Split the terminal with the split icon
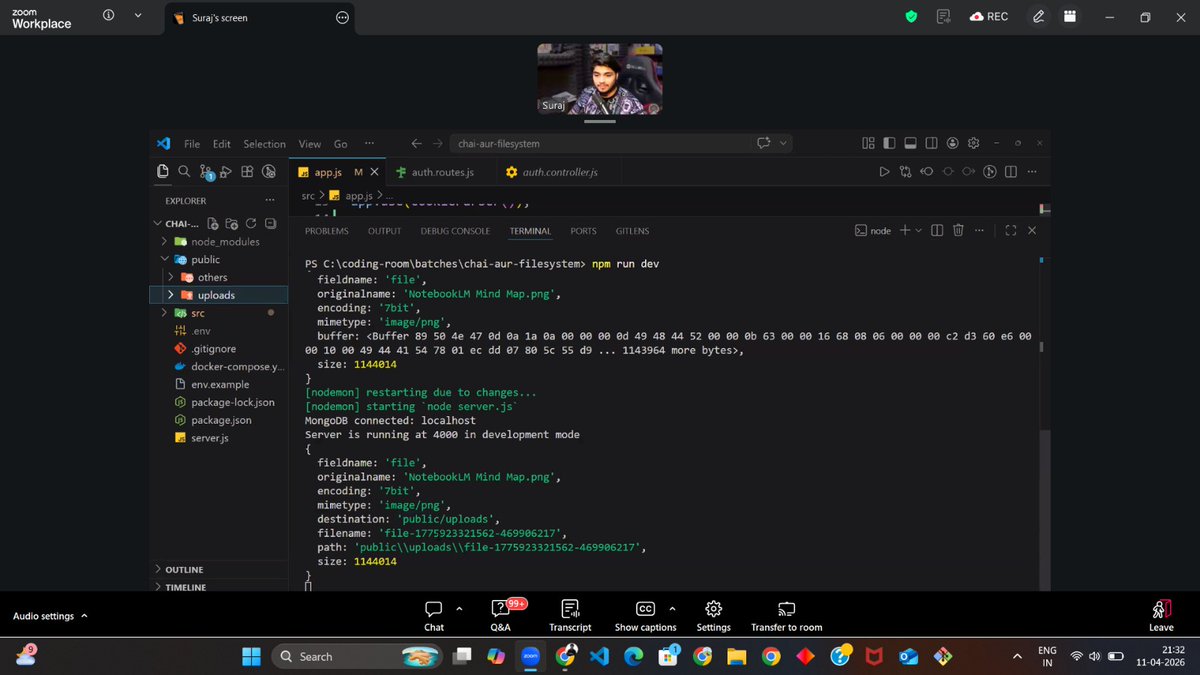The image size is (1200, 675). click(936, 230)
